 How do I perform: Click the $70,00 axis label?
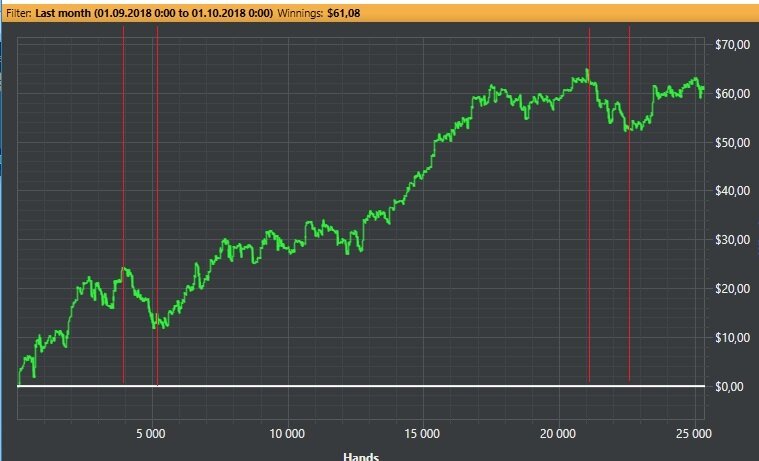(732, 45)
